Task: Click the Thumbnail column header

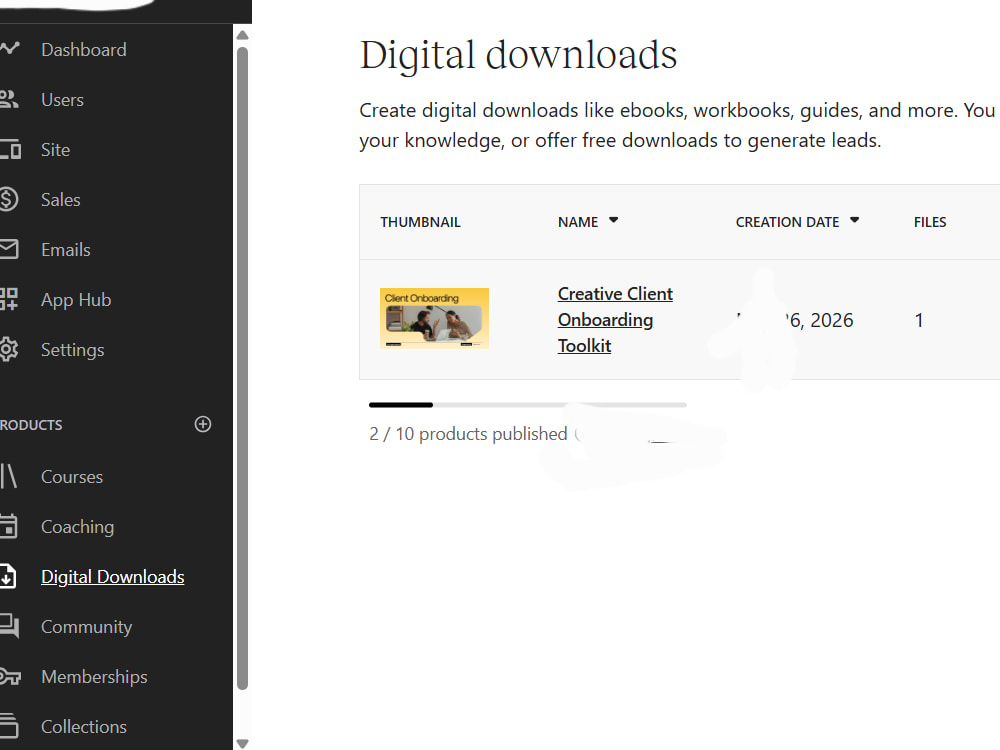Action: coord(420,222)
